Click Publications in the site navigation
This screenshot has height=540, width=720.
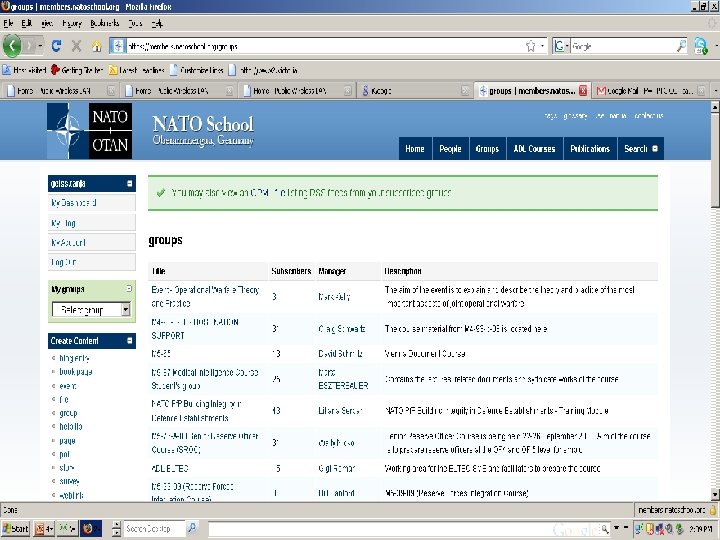tap(590, 148)
